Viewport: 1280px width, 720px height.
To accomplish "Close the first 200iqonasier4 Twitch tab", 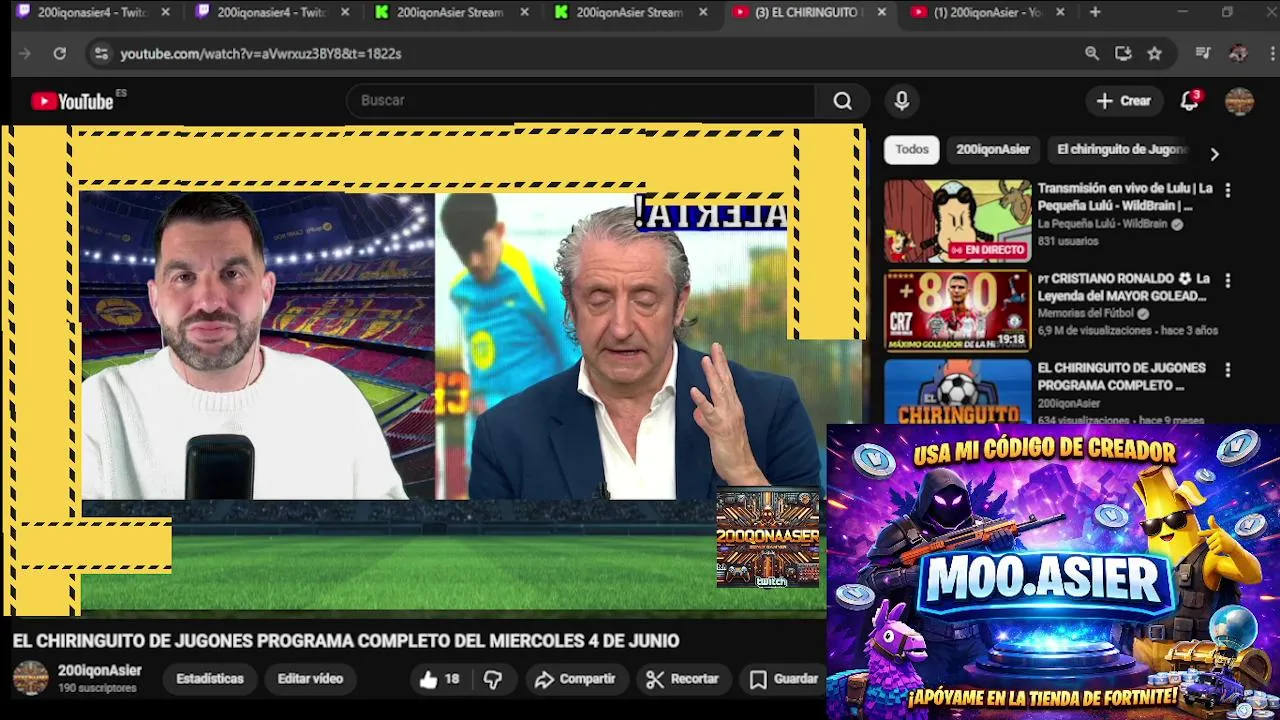I will coord(166,12).
